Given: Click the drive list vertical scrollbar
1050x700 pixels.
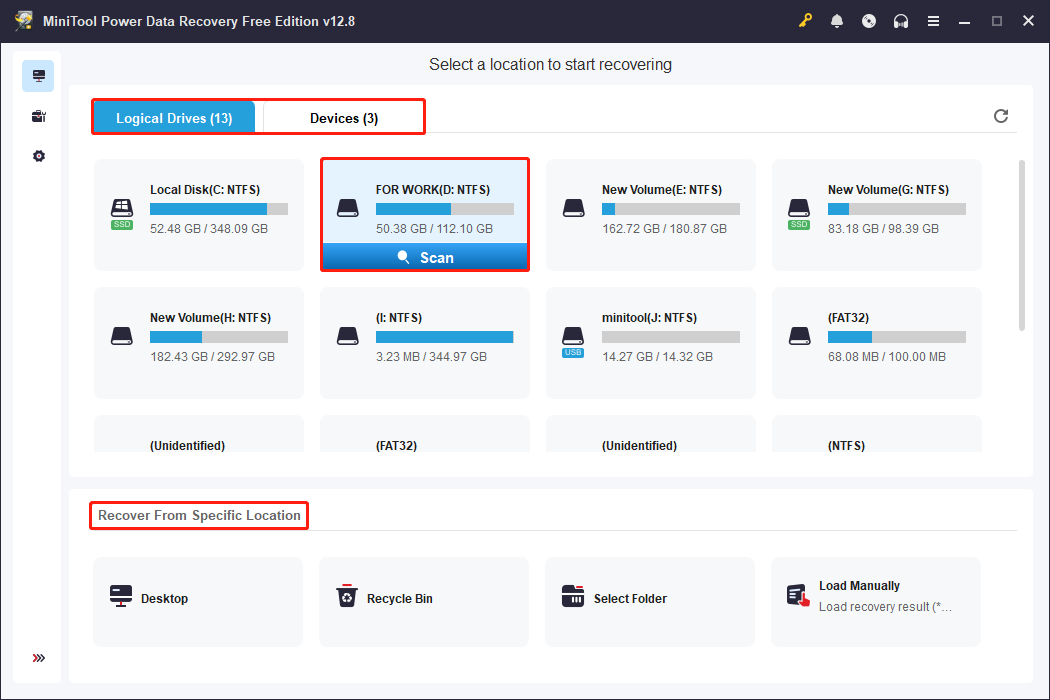Looking at the screenshot, I should pyautogui.click(x=1020, y=245).
